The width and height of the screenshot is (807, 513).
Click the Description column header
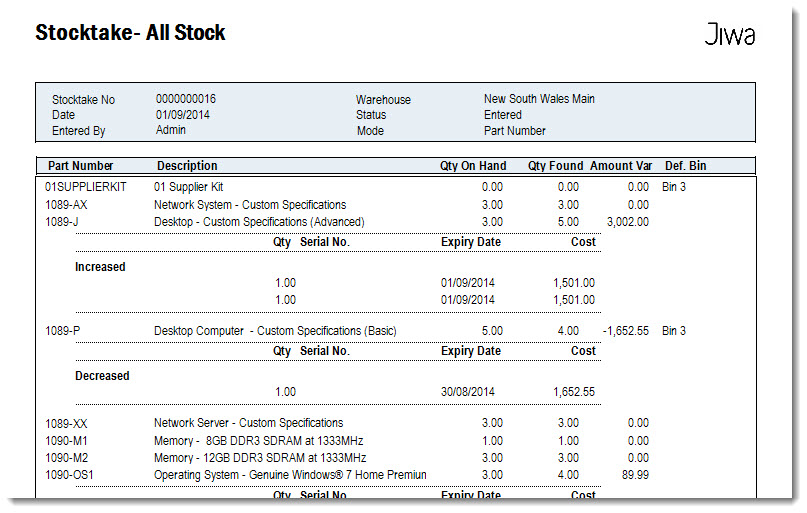click(187, 166)
